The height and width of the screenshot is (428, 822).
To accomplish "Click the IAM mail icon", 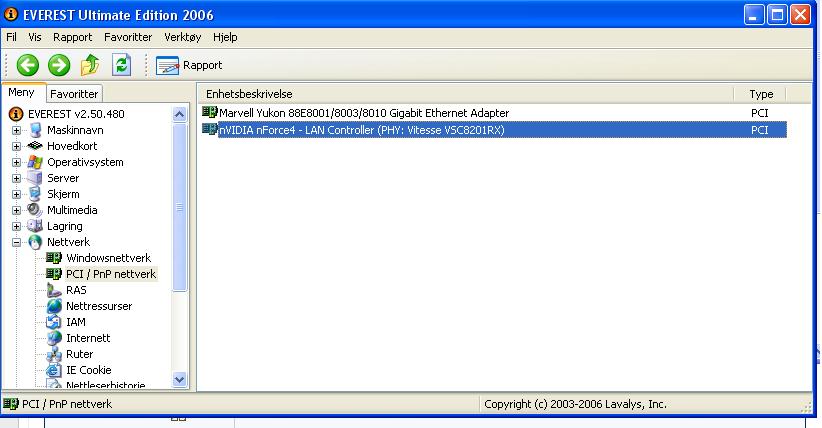I will [54, 322].
